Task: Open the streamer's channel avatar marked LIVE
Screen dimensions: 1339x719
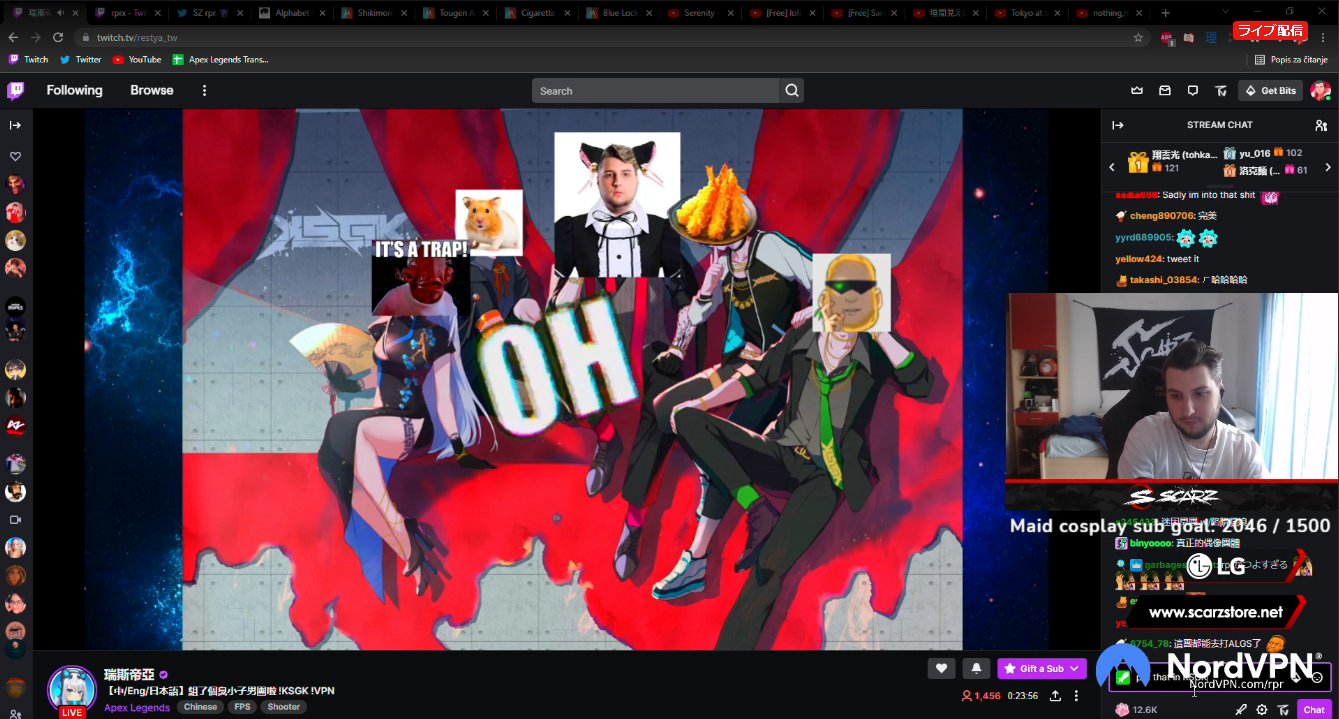Action: click(x=72, y=690)
